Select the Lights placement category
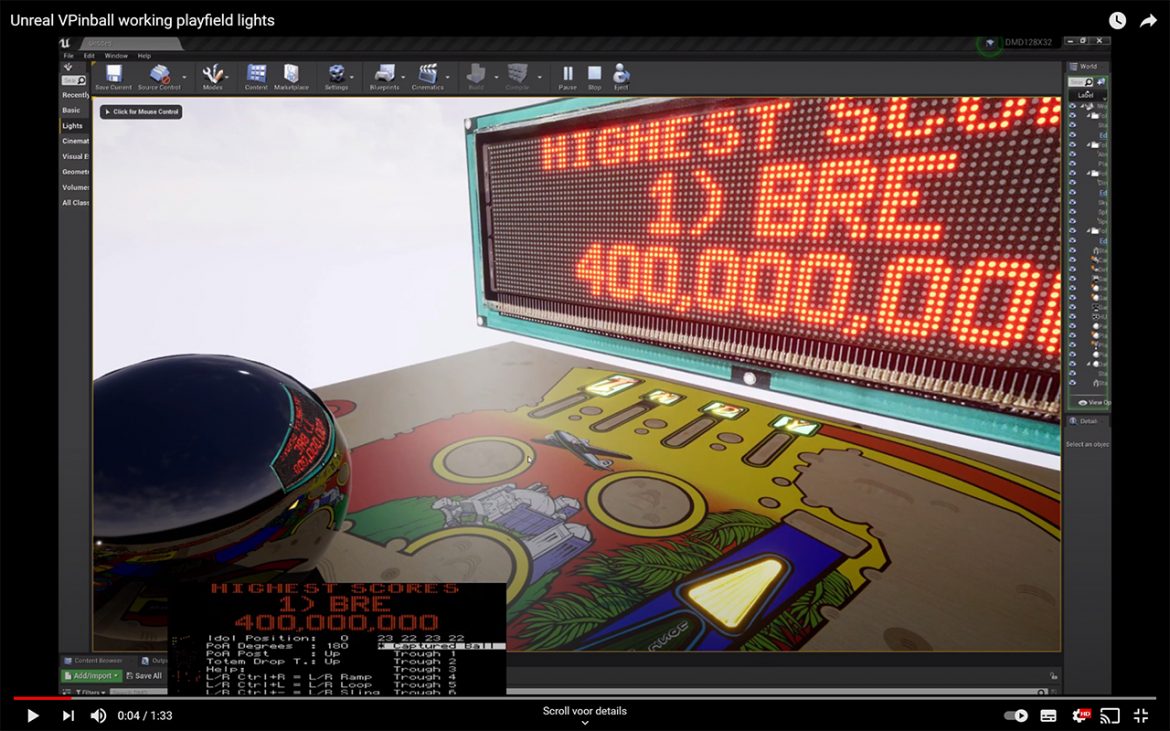This screenshot has width=1170, height=731. click(x=75, y=126)
